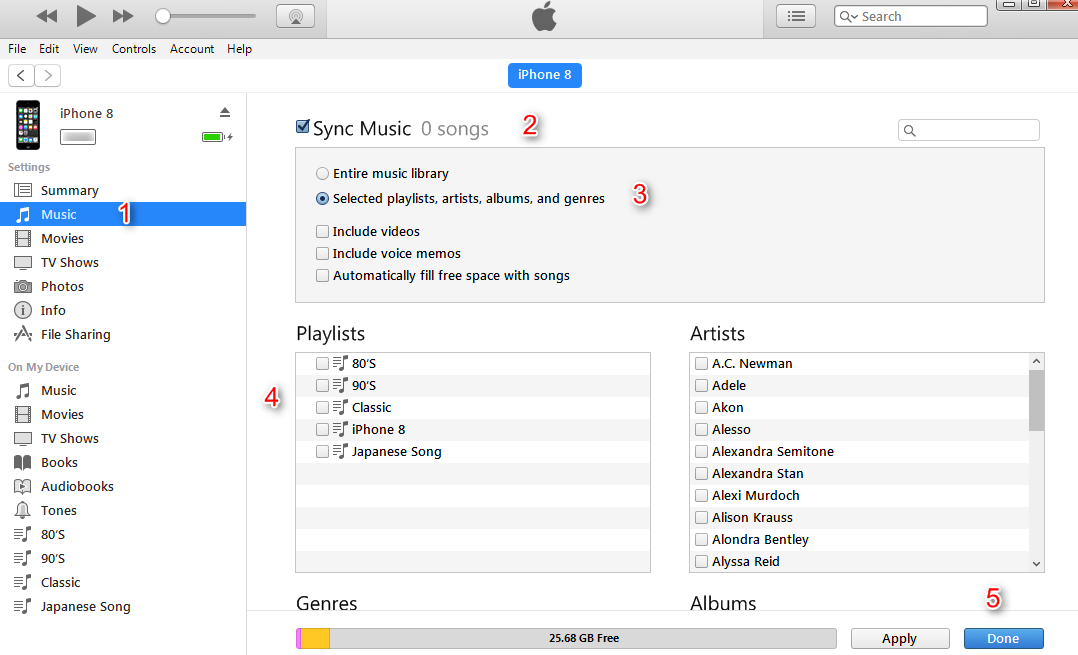Click the storage capacity bar showing 25.68 GB Free

tap(566, 639)
